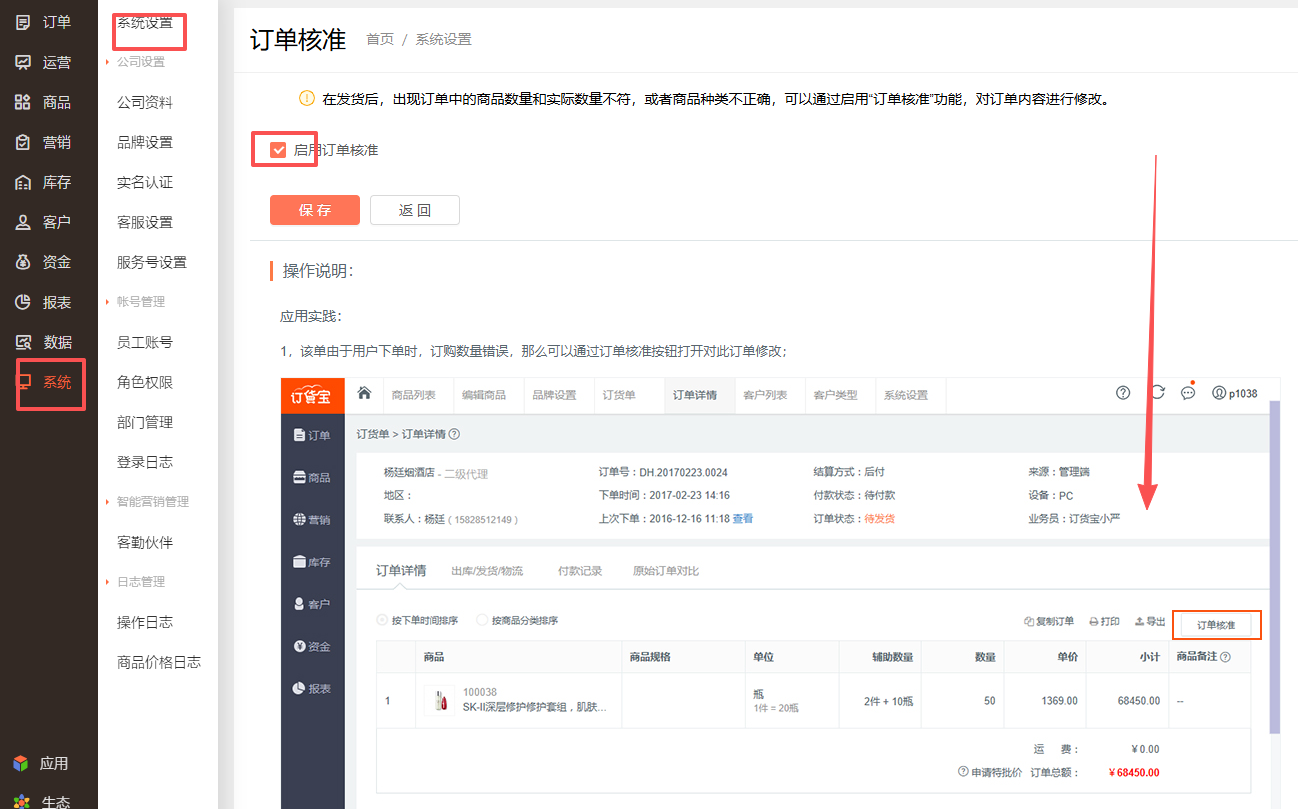Select the 客户 person icon
Screen dimensions: 1298x809
(x=23, y=222)
